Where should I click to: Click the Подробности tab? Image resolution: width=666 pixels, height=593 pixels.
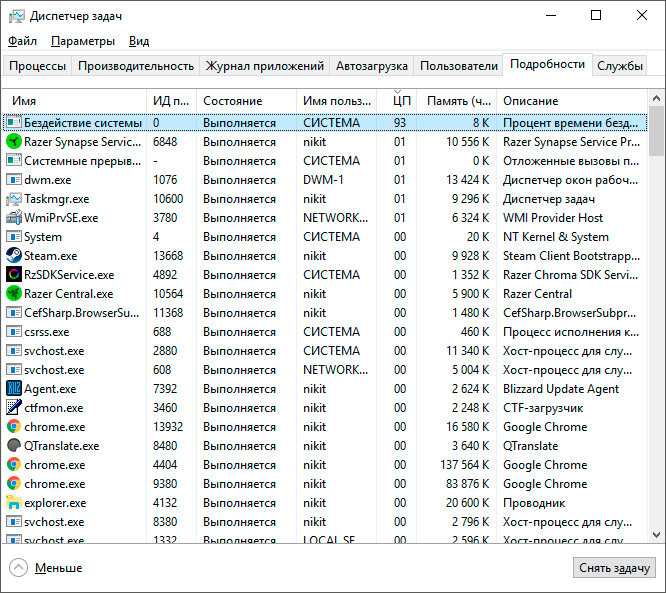[x=547, y=64]
